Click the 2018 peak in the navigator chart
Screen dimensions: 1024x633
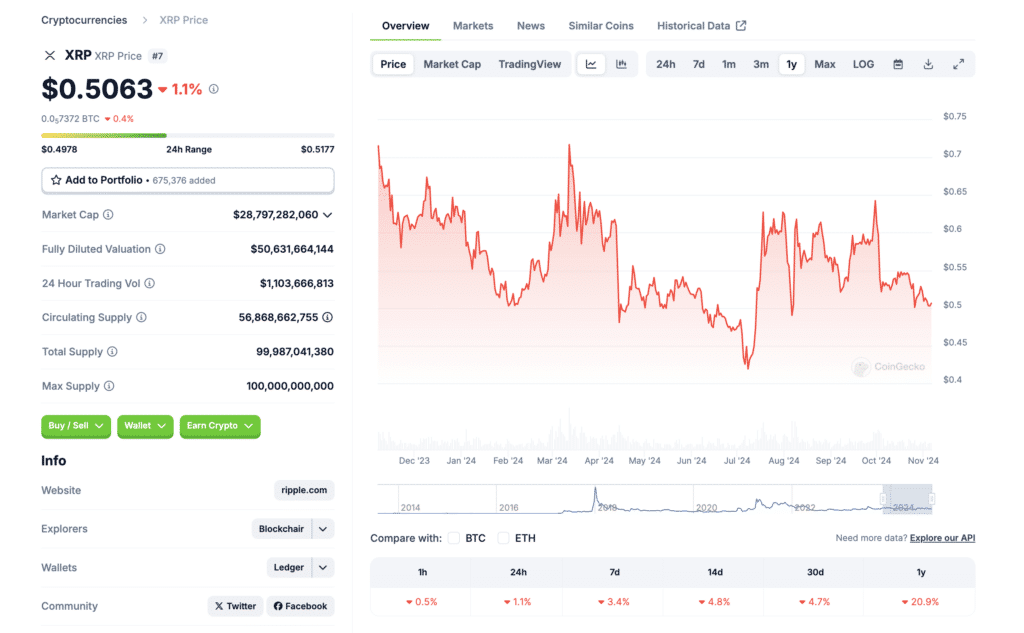pos(595,490)
